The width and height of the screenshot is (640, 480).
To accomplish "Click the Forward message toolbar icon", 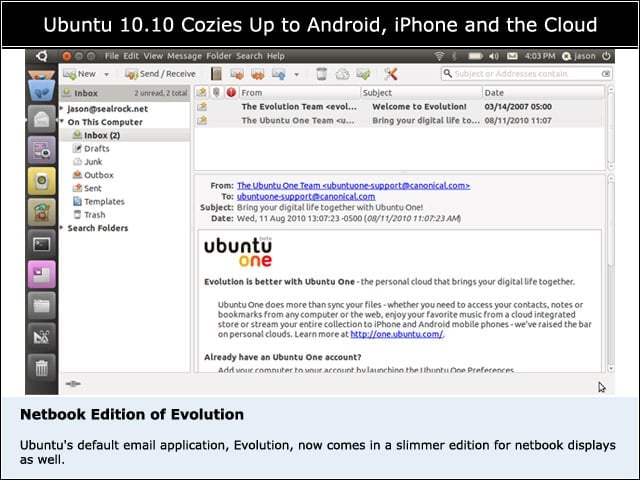I will [x=279, y=74].
